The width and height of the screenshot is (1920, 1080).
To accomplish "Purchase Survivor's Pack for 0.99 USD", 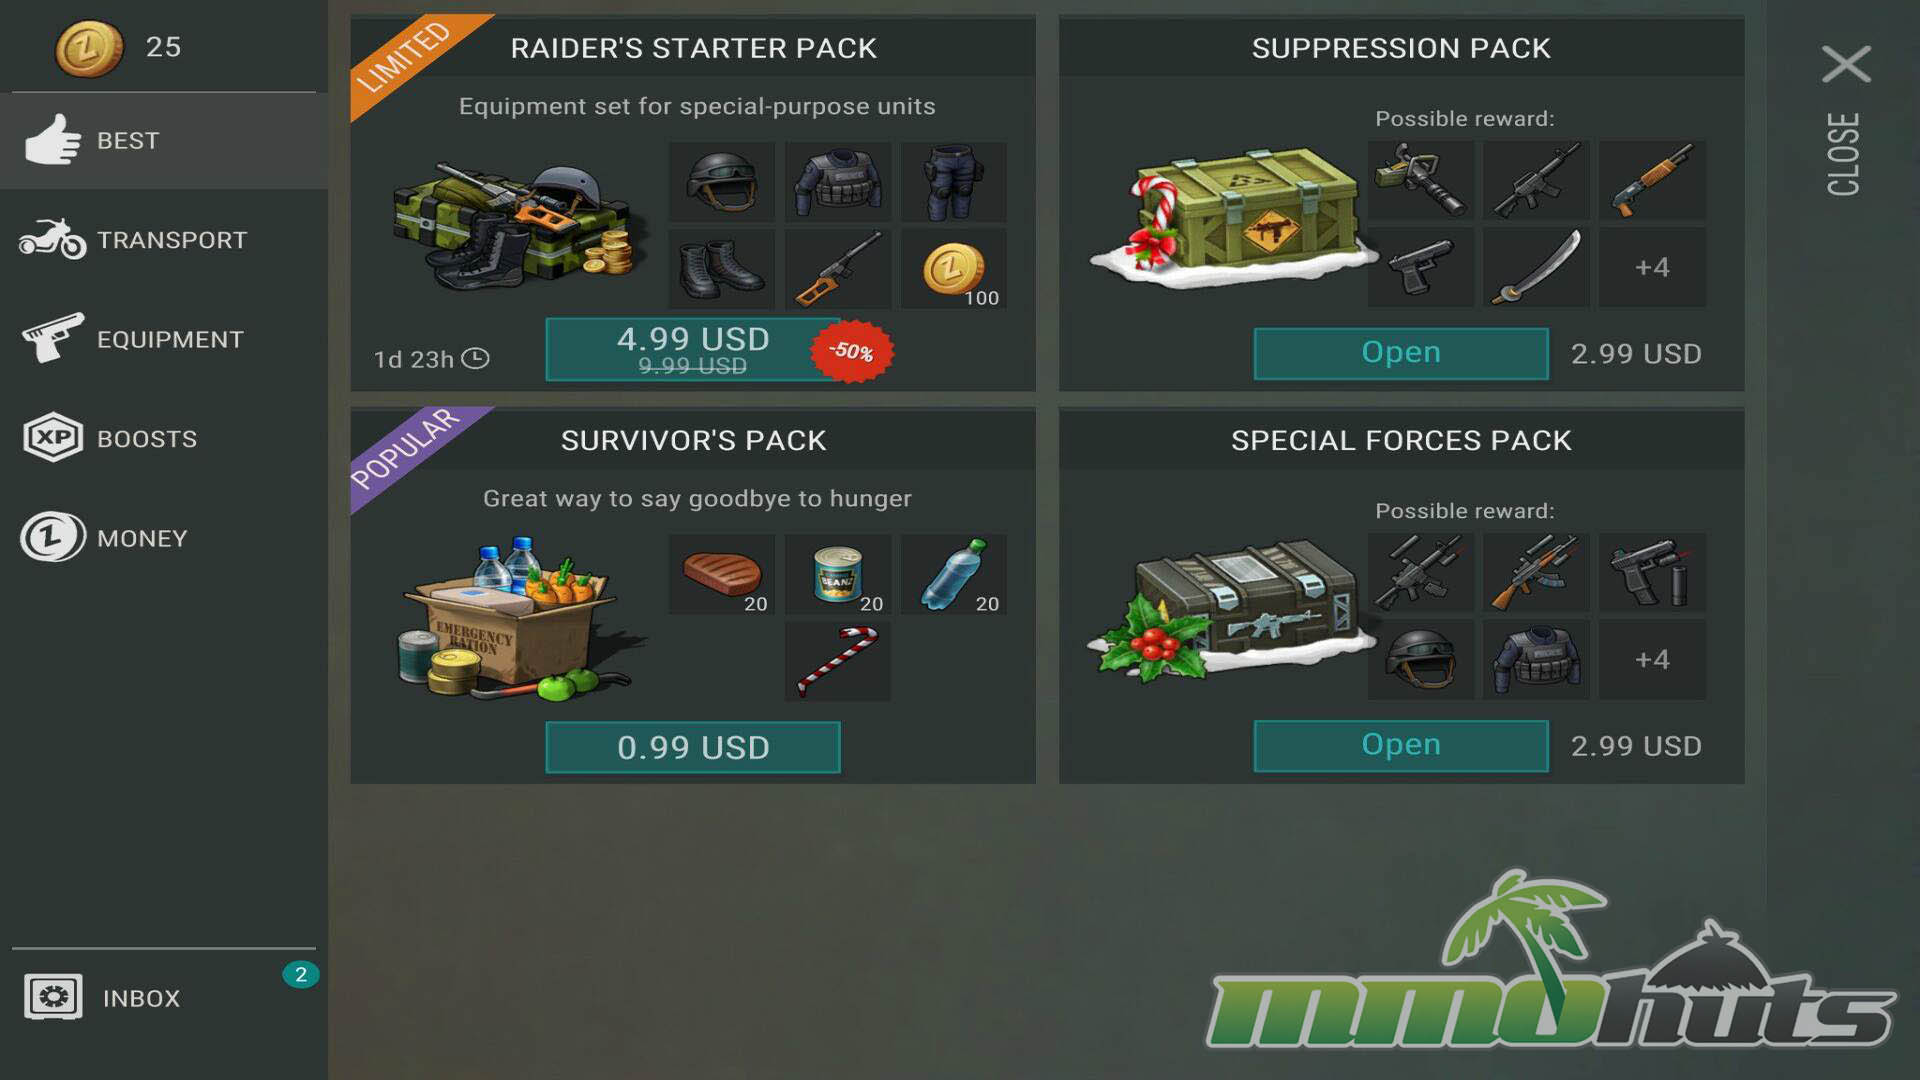I will point(693,747).
